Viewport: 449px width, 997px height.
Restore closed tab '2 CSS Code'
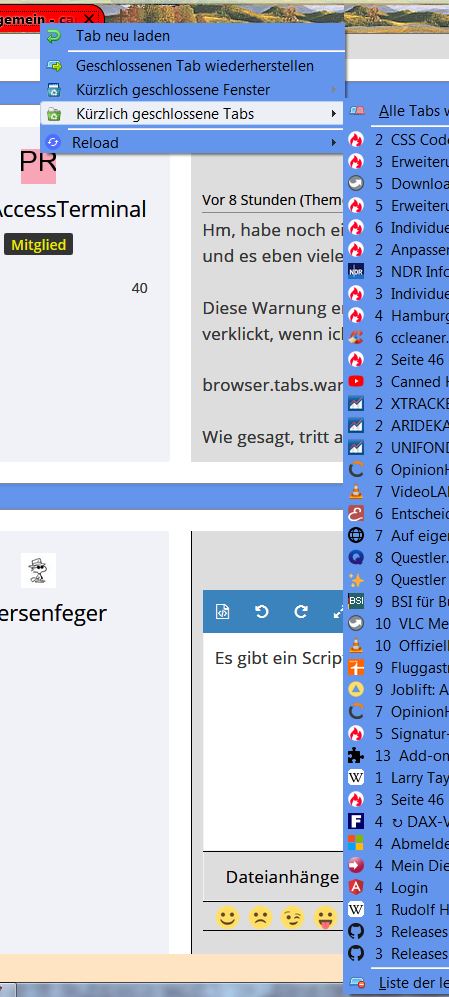(399, 140)
